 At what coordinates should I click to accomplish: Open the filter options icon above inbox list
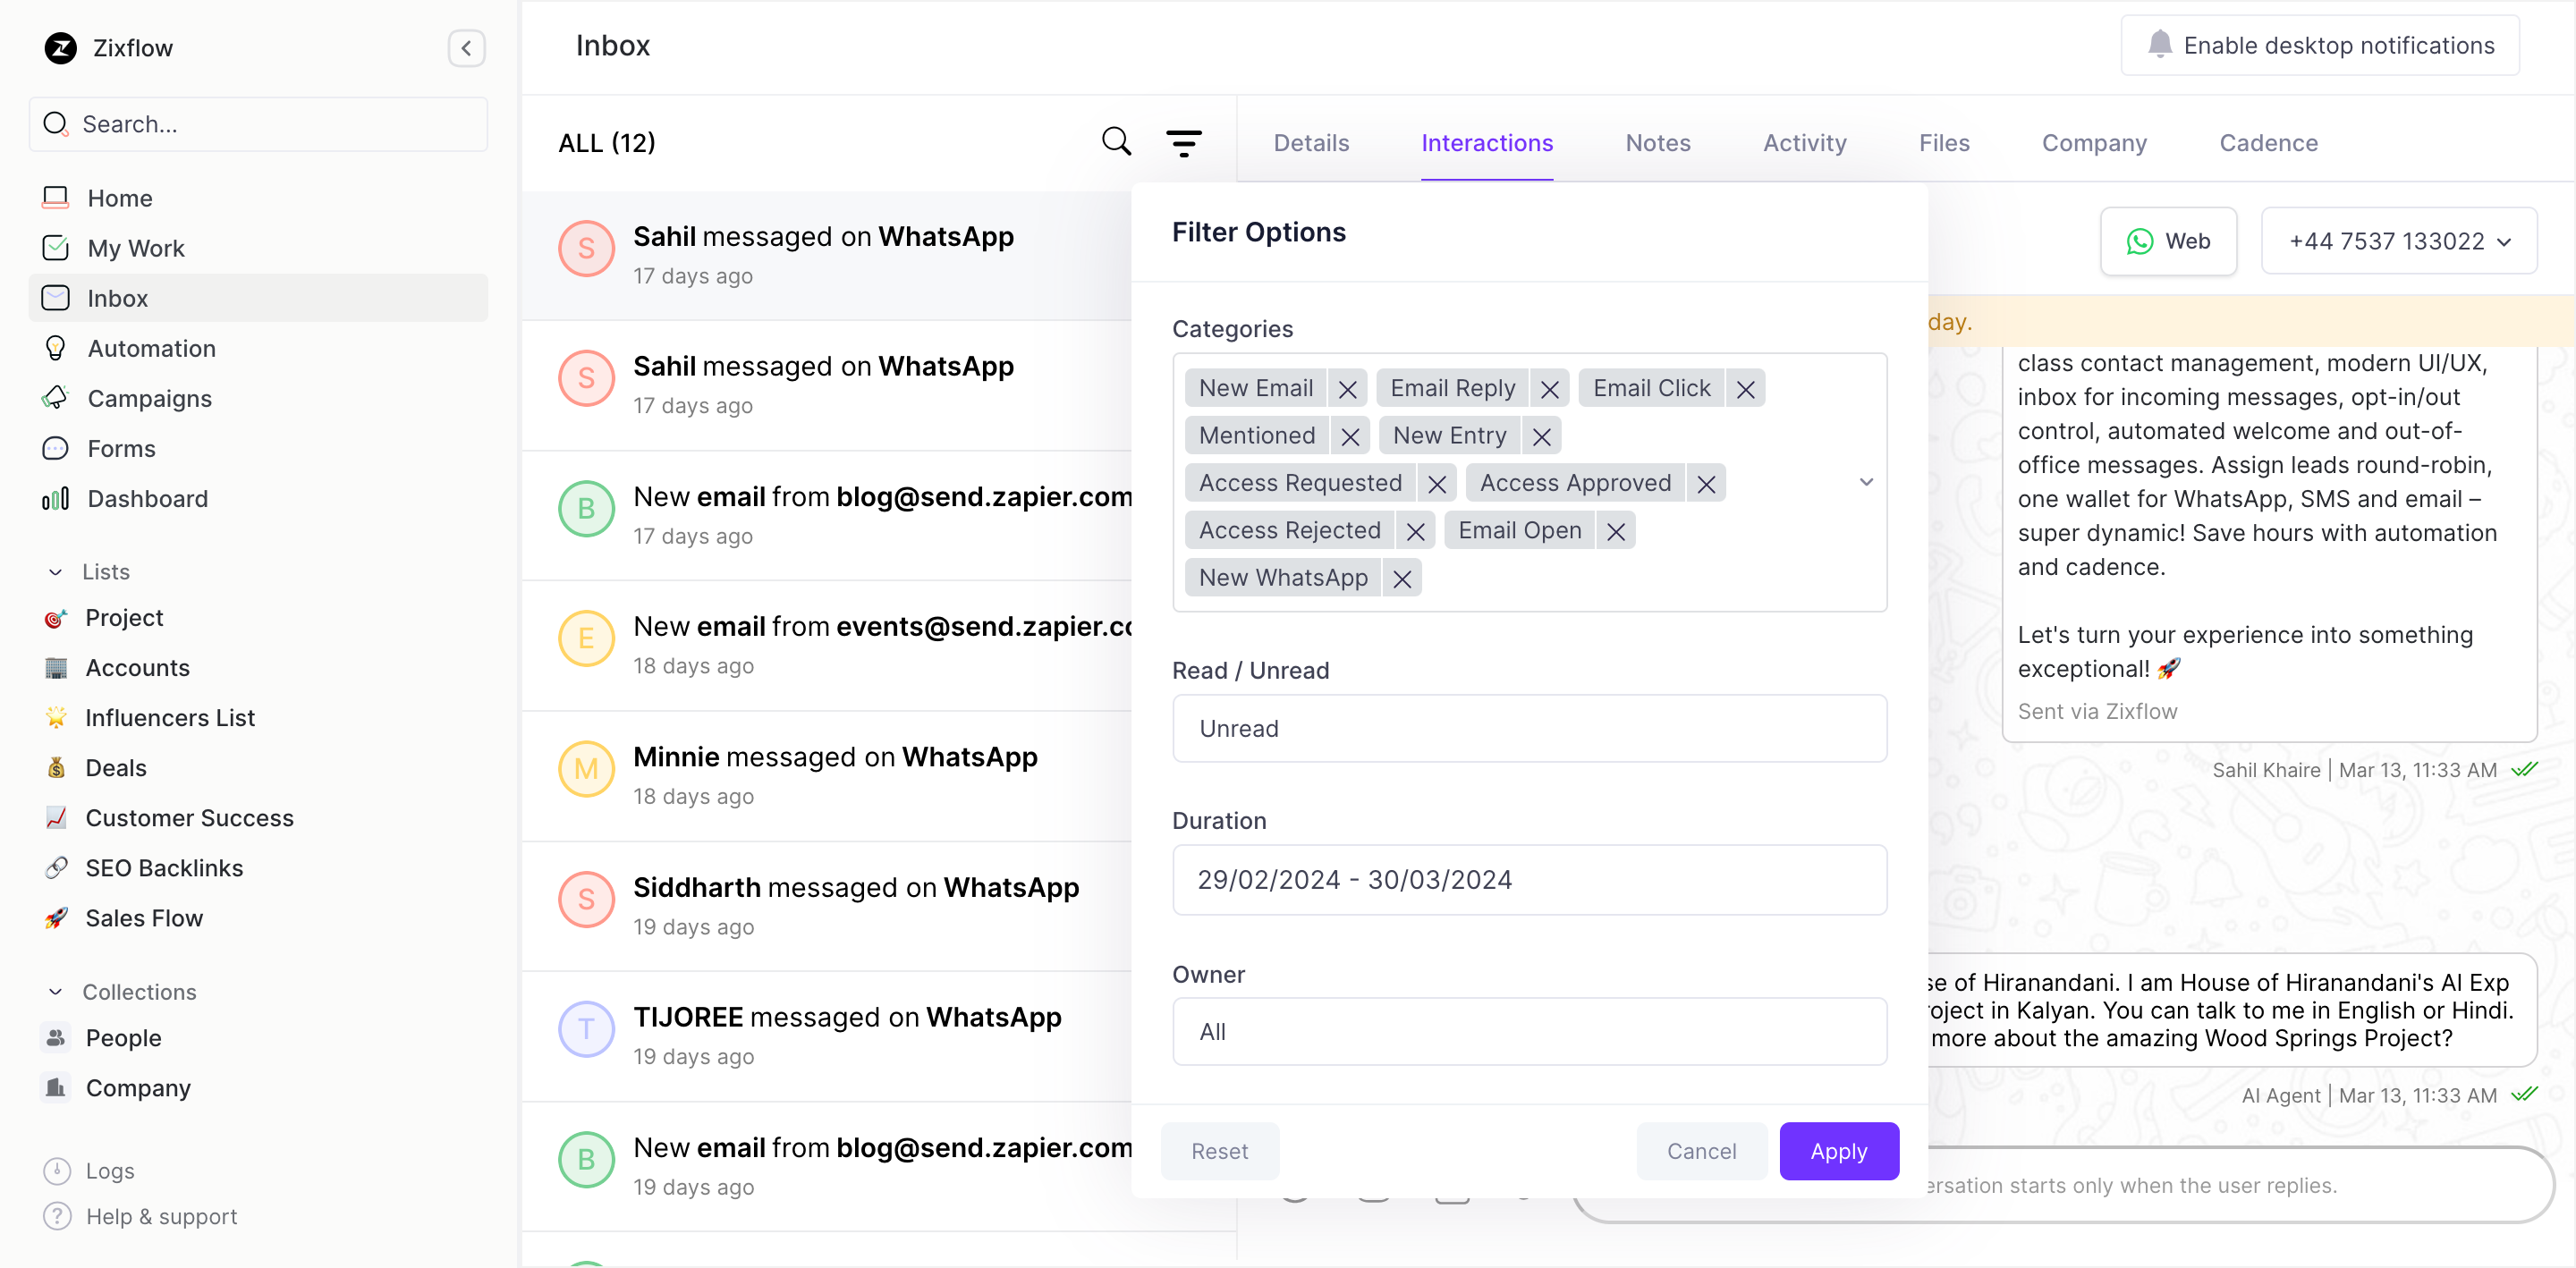(1184, 141)
